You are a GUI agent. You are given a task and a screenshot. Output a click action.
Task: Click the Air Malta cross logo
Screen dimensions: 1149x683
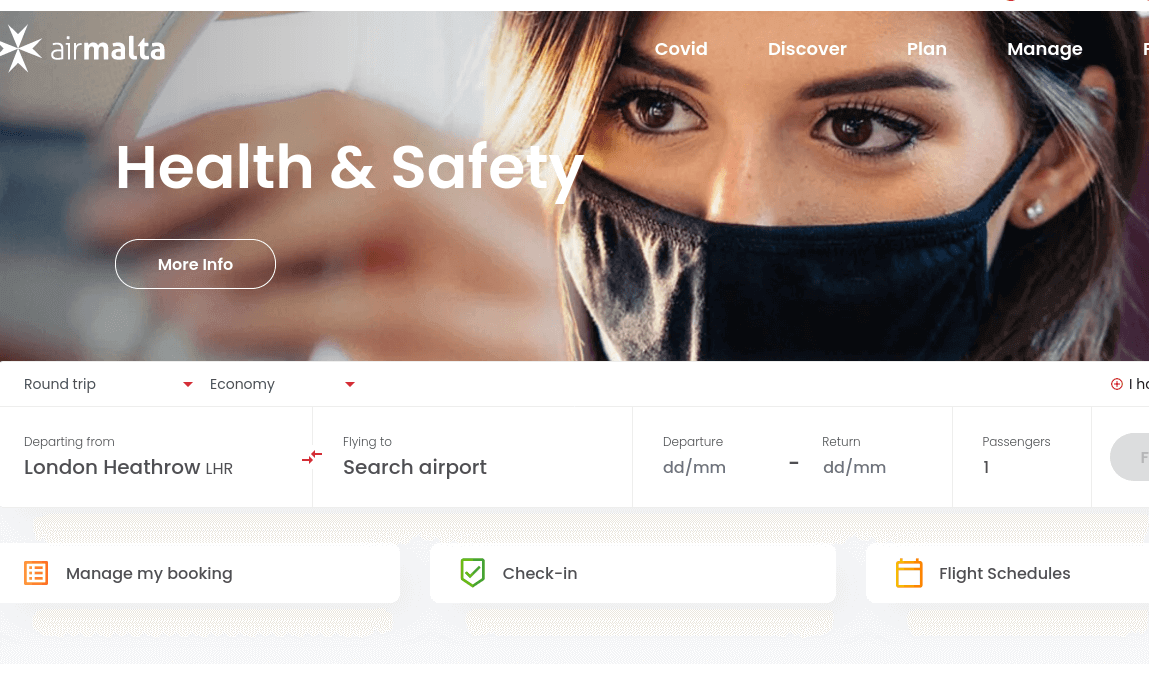pos(20,48)
